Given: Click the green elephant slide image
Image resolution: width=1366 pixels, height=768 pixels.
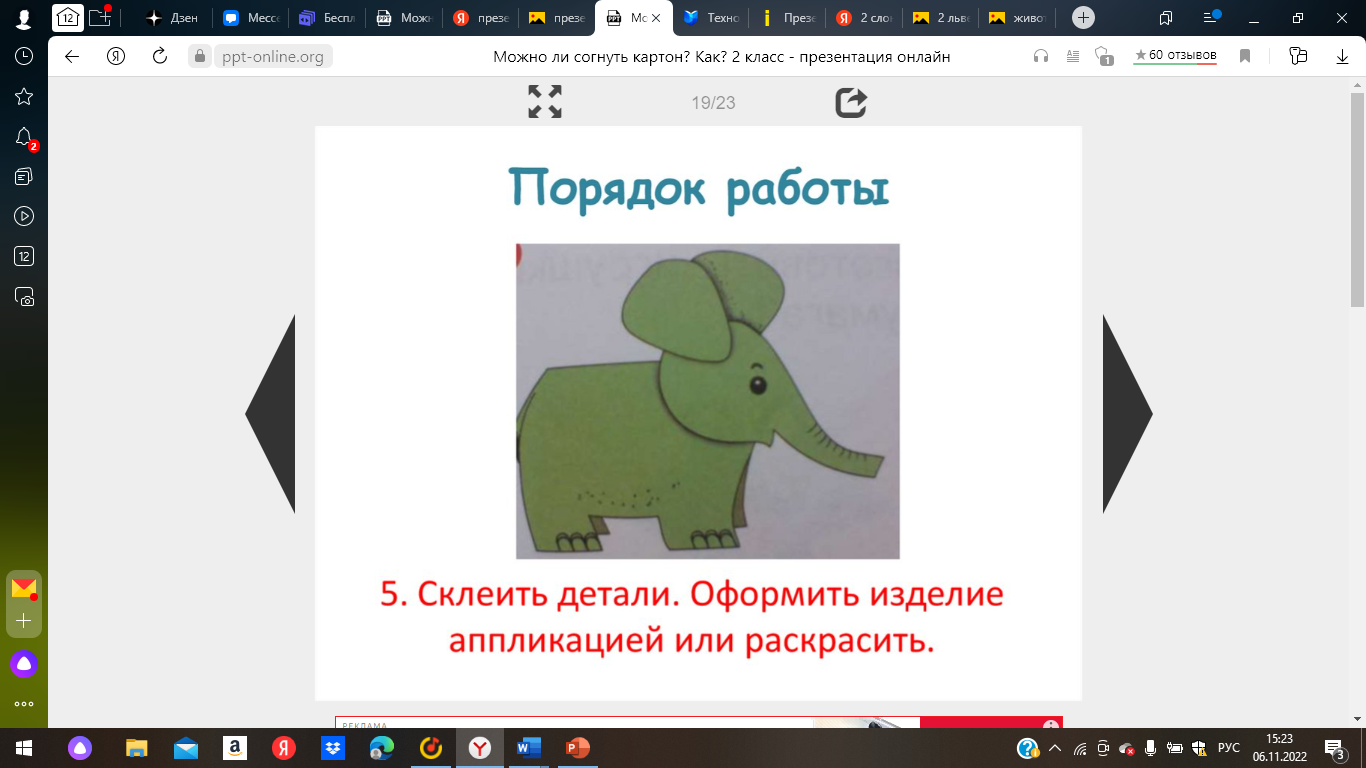Looking at the screenshot, I should (708, 401).
